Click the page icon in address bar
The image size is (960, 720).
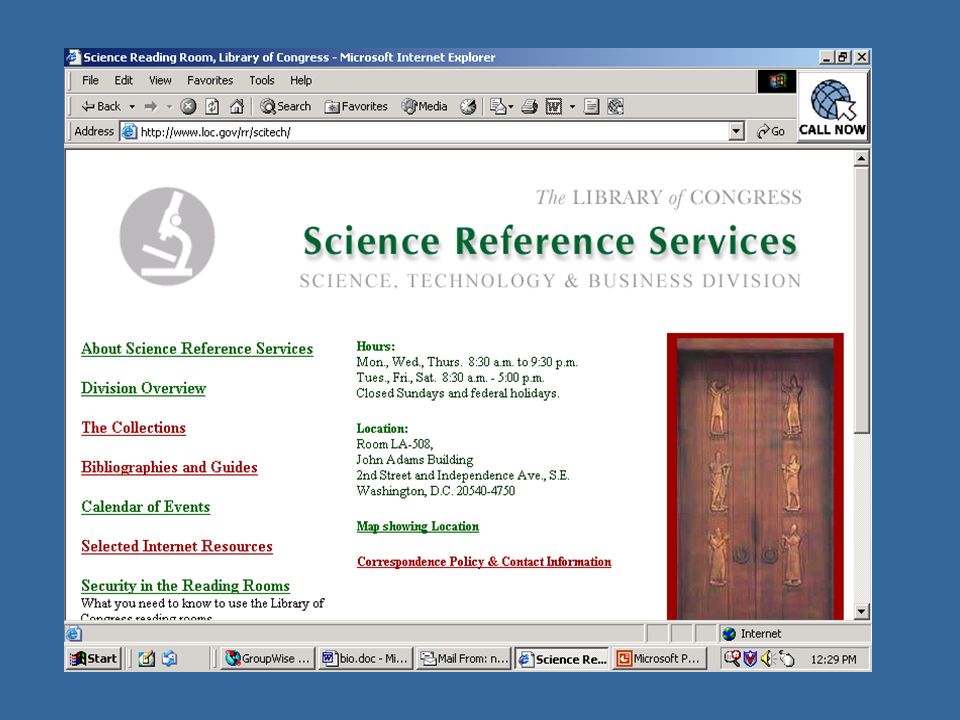click(x=129, y=132)
